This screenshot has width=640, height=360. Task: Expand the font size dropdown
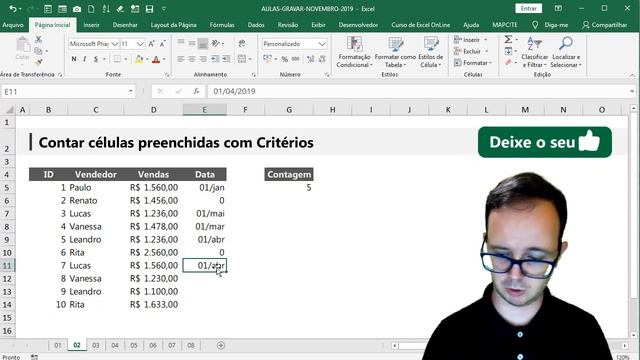(x=140, y=44)
